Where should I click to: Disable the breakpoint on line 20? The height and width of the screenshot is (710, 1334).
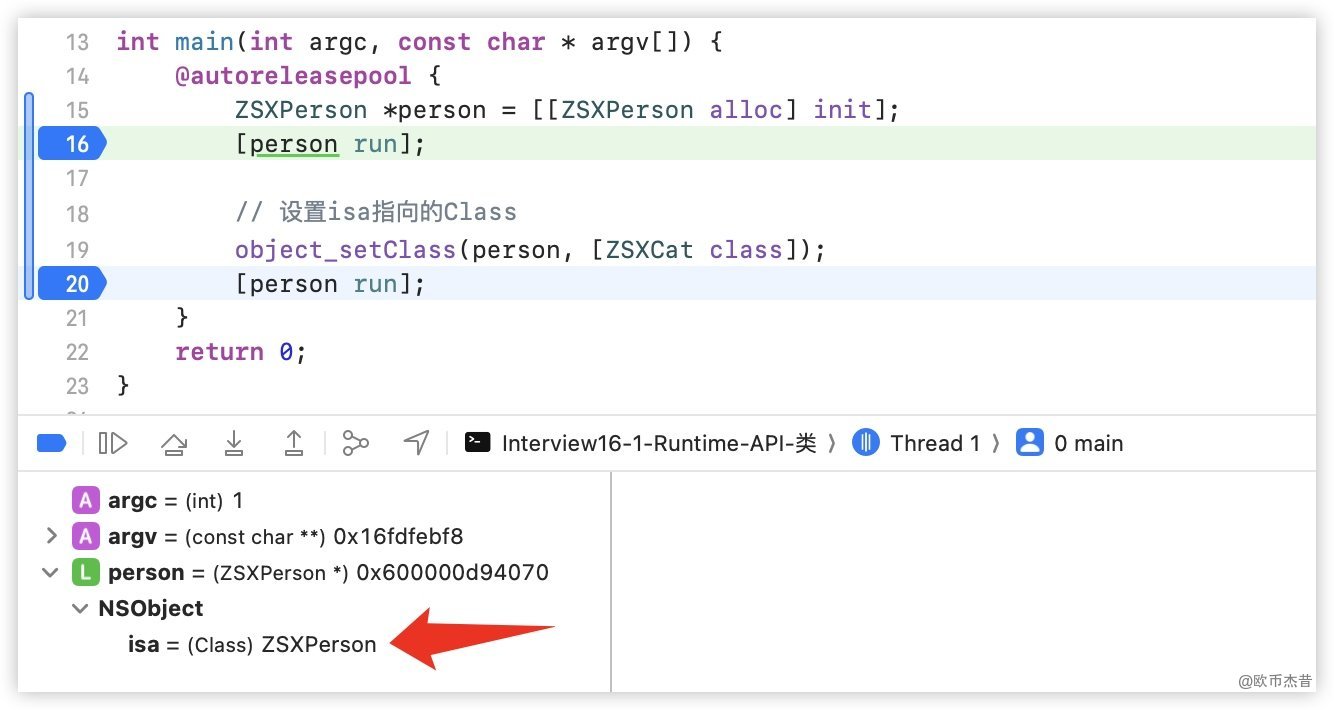coord(70,284)
